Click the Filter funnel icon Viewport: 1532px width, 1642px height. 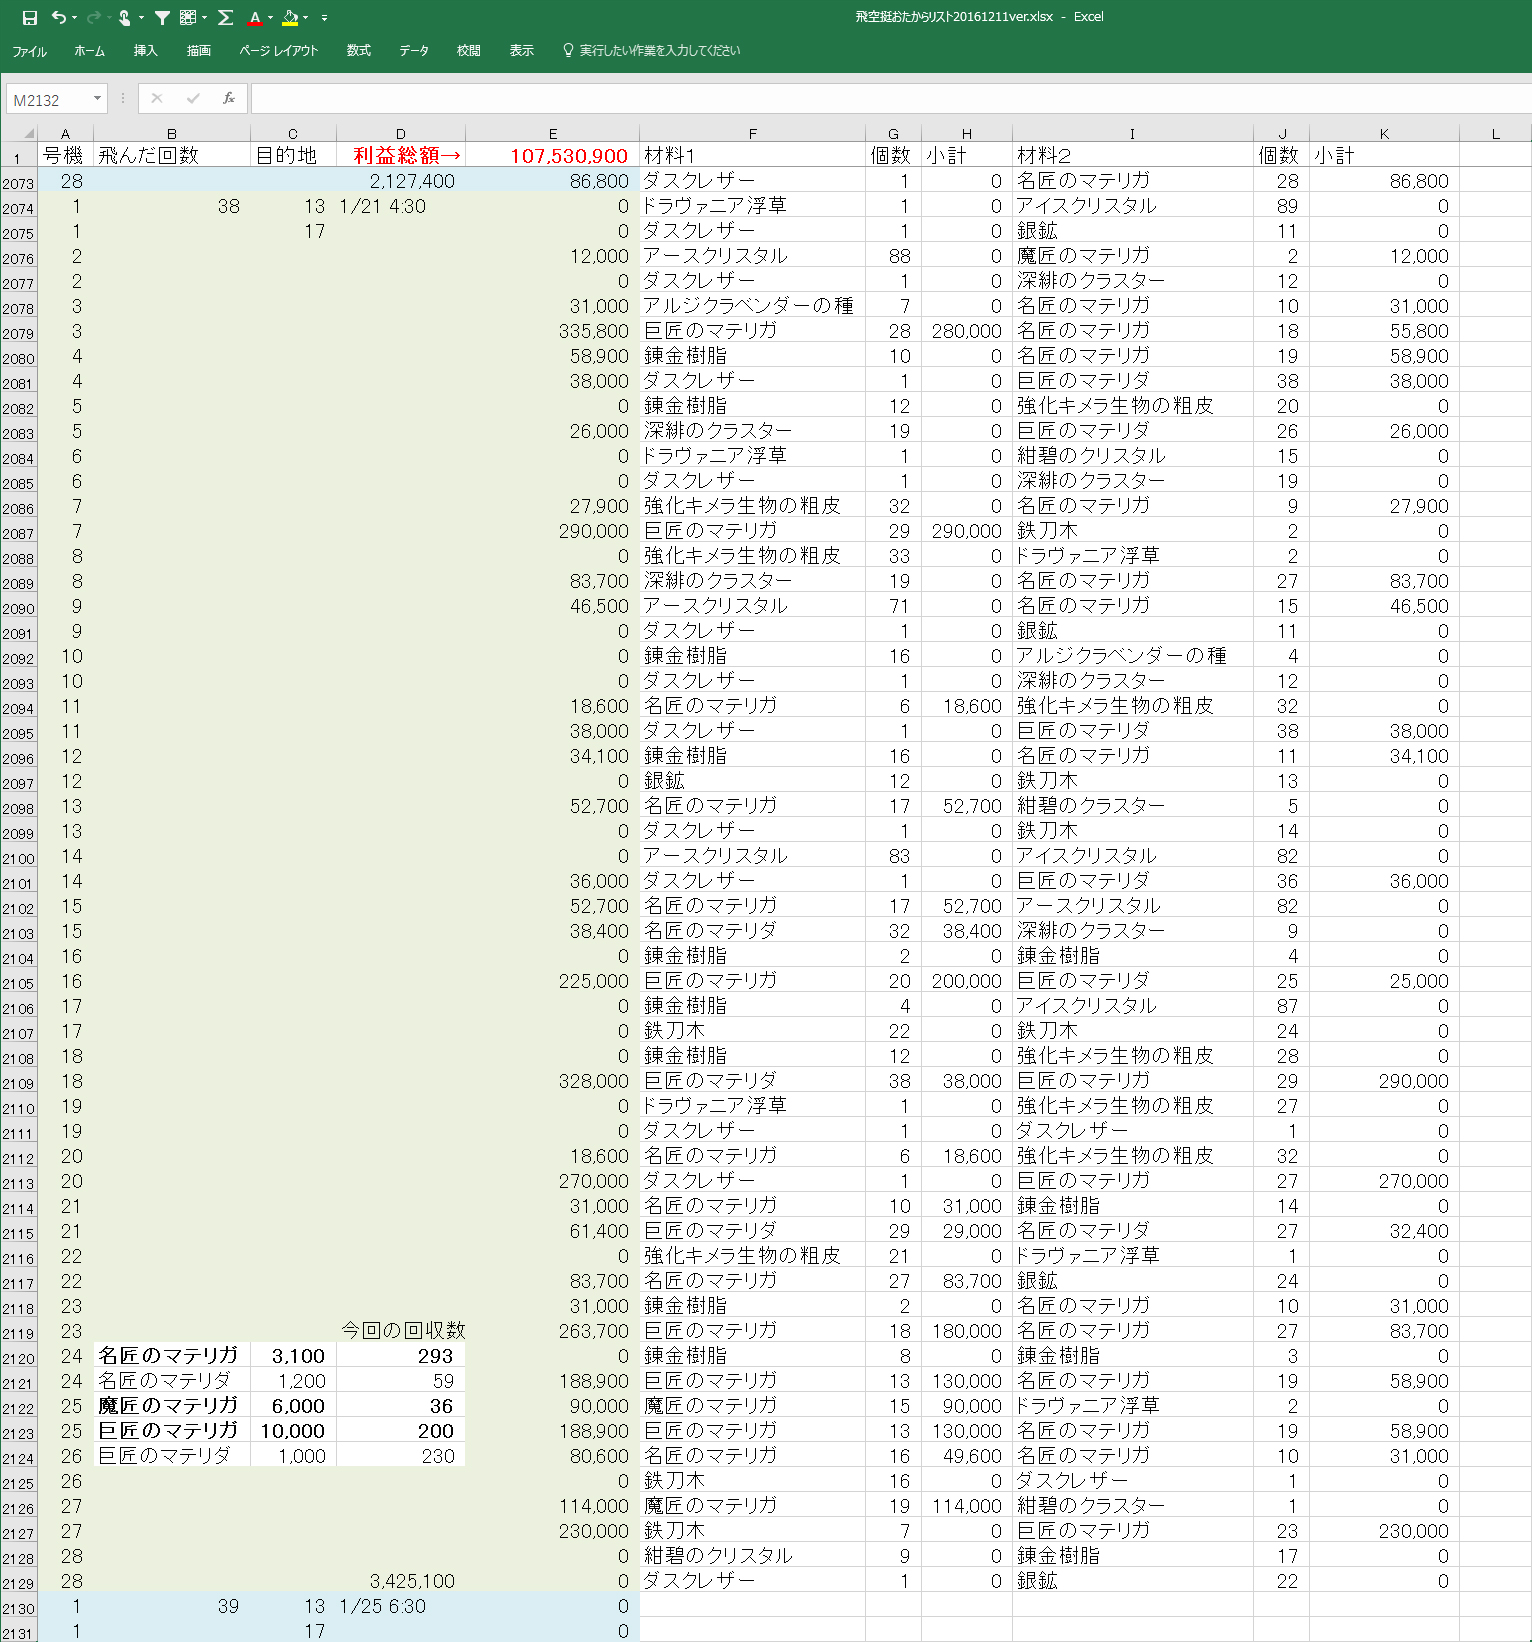(162, 17)
